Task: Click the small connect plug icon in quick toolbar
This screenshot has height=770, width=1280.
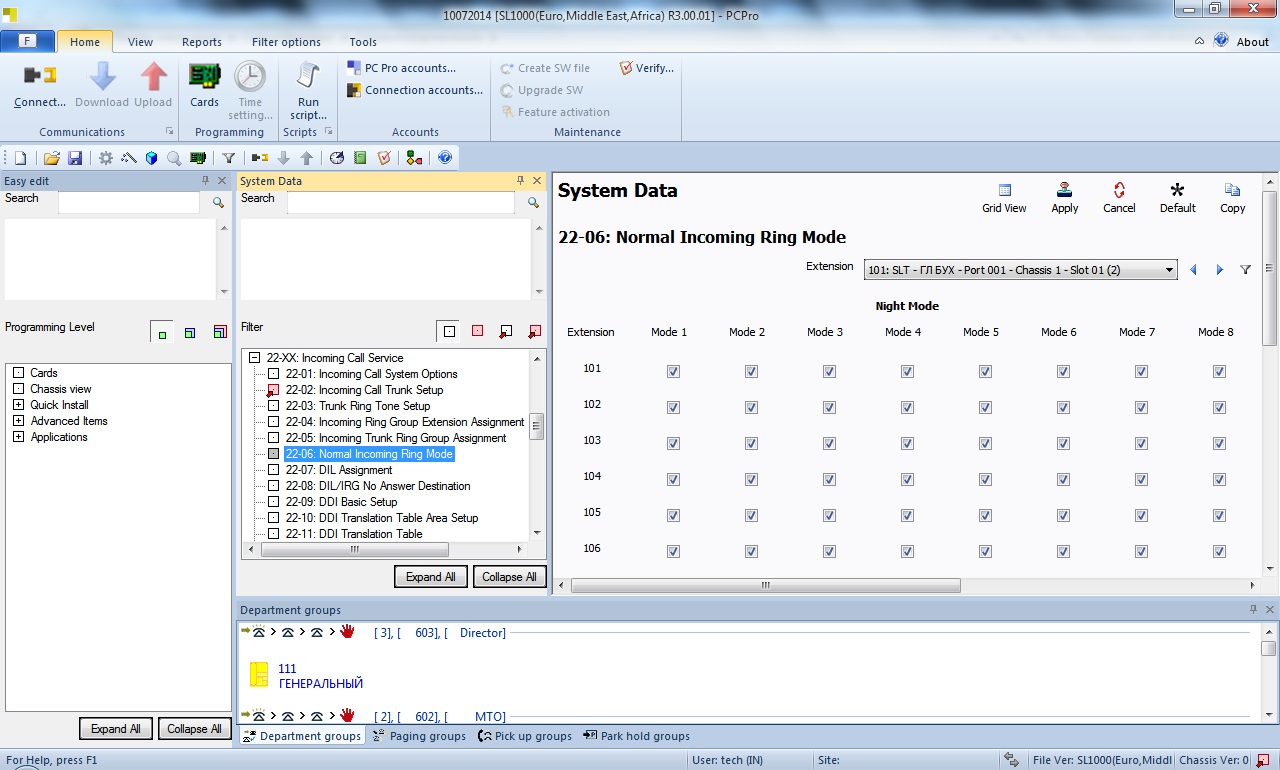Action: click(x=260, y=158)
